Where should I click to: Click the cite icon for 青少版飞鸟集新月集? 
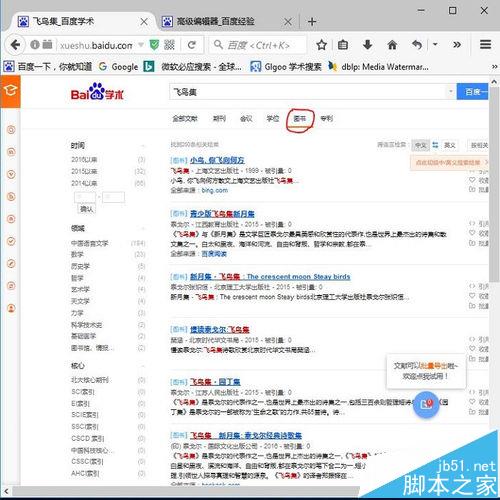pyautogui.click(x=472, y=223)
